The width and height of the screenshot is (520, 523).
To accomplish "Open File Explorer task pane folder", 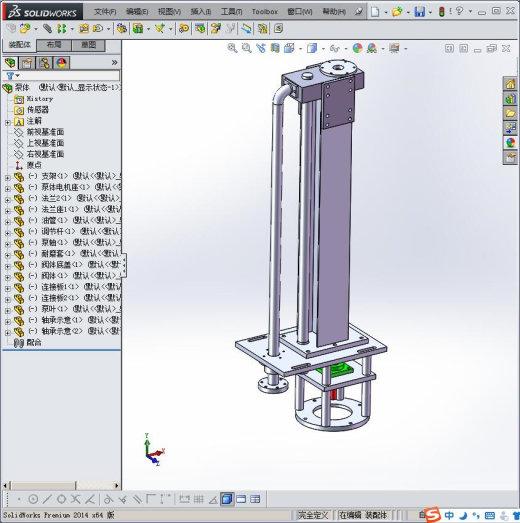I will click(x=510, y=113).
